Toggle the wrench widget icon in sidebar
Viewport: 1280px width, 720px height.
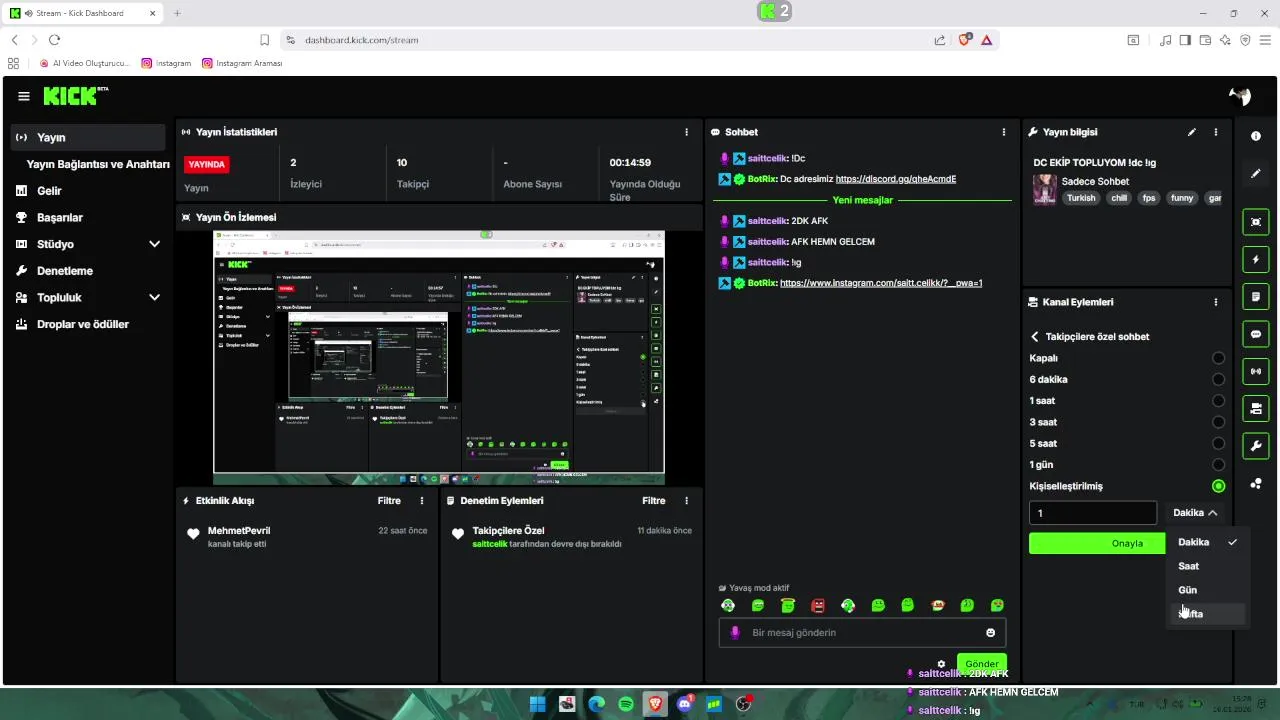(1256, 445)
